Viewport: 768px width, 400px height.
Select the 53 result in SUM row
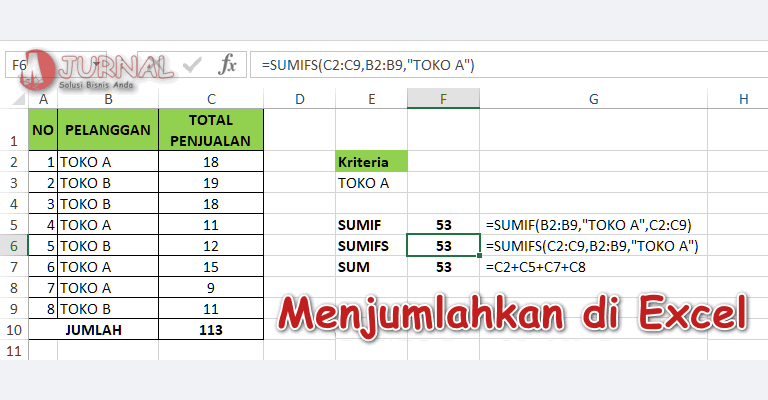443,267
